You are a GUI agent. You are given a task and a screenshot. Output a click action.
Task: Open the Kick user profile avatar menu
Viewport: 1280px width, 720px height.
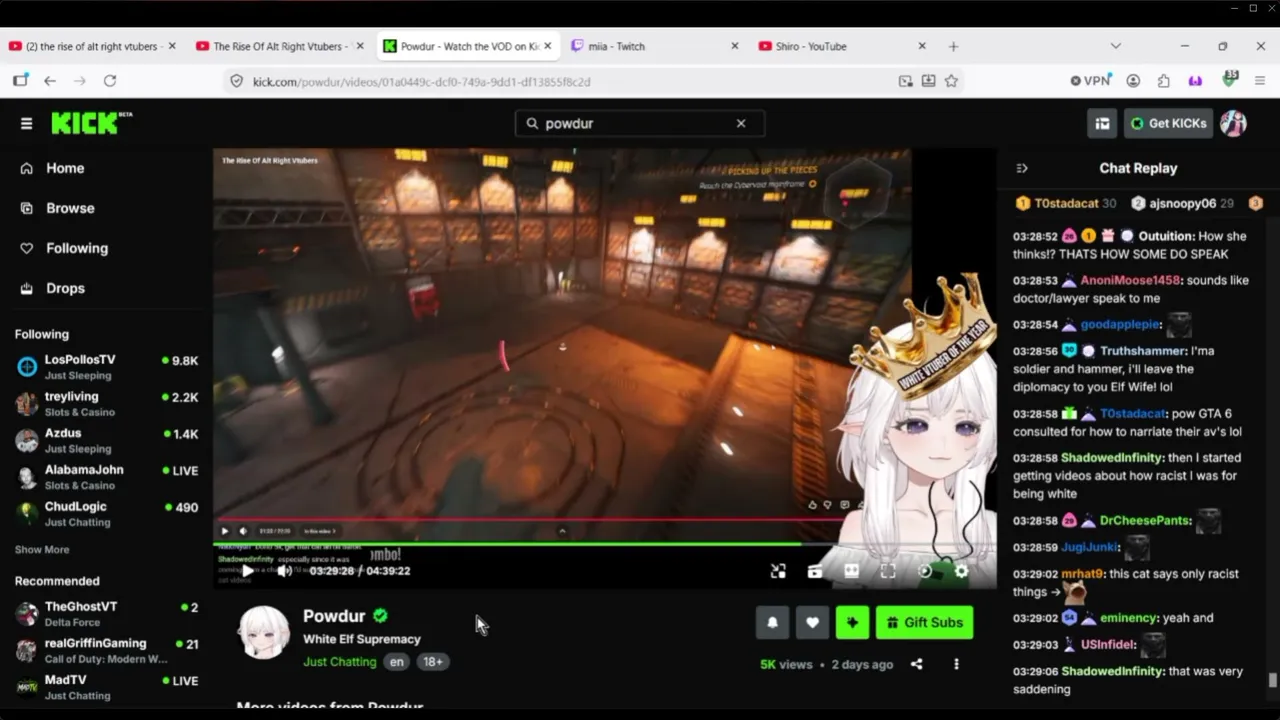pos(1233,123)
